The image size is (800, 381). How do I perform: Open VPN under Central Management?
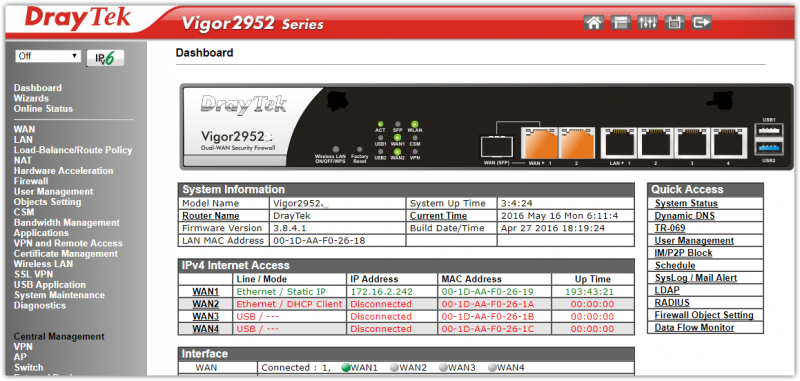[x=23, y=347]
